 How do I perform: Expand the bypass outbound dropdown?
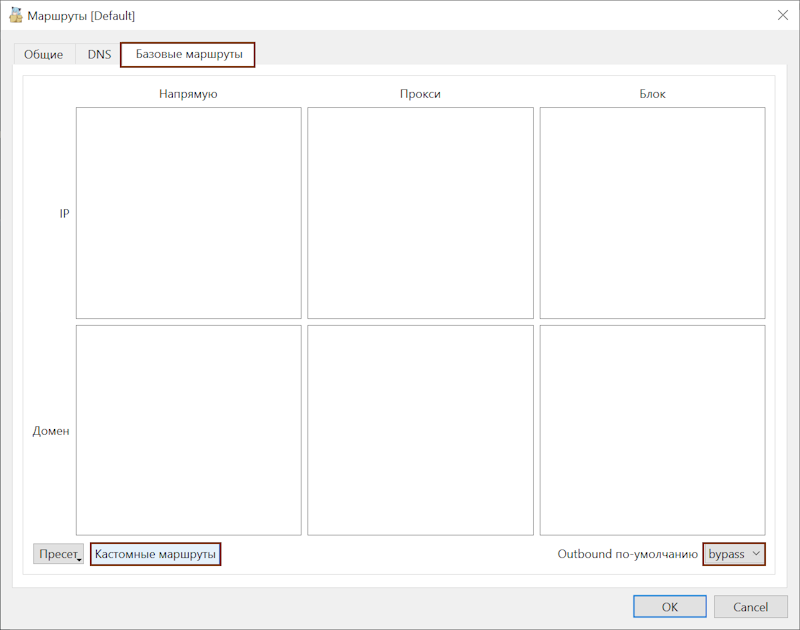click(734, 554)
